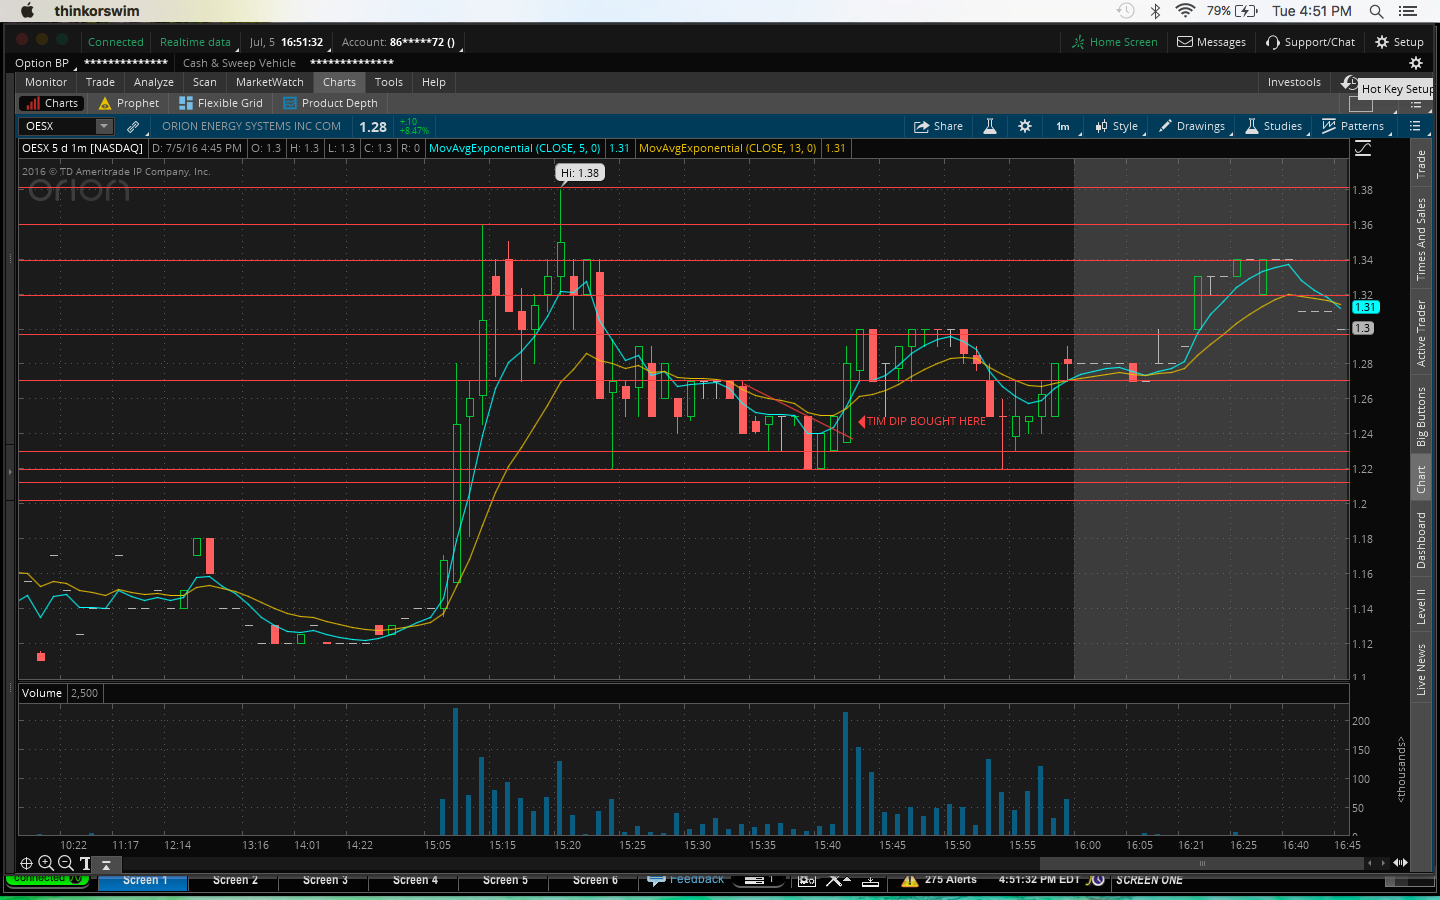The width and height of the screenshot is (1440, 900).
Task: Open macOS Notification Center list icon
Action: point(1408,11)
